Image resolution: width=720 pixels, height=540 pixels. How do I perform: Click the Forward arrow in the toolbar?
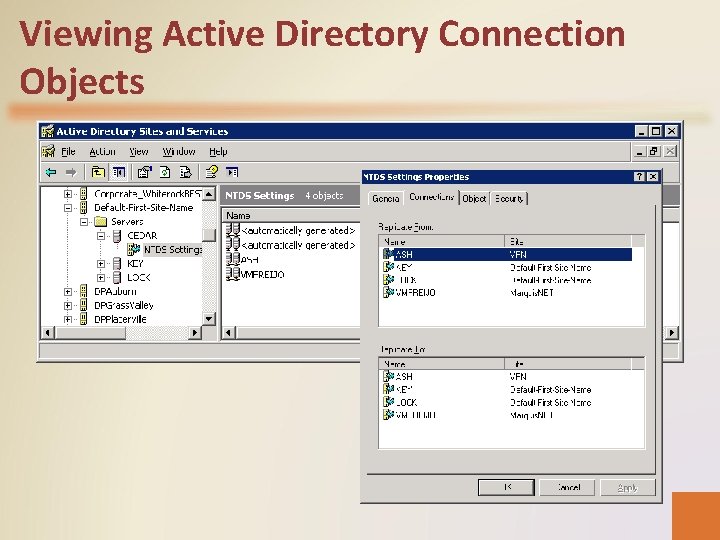click(70, 173)
